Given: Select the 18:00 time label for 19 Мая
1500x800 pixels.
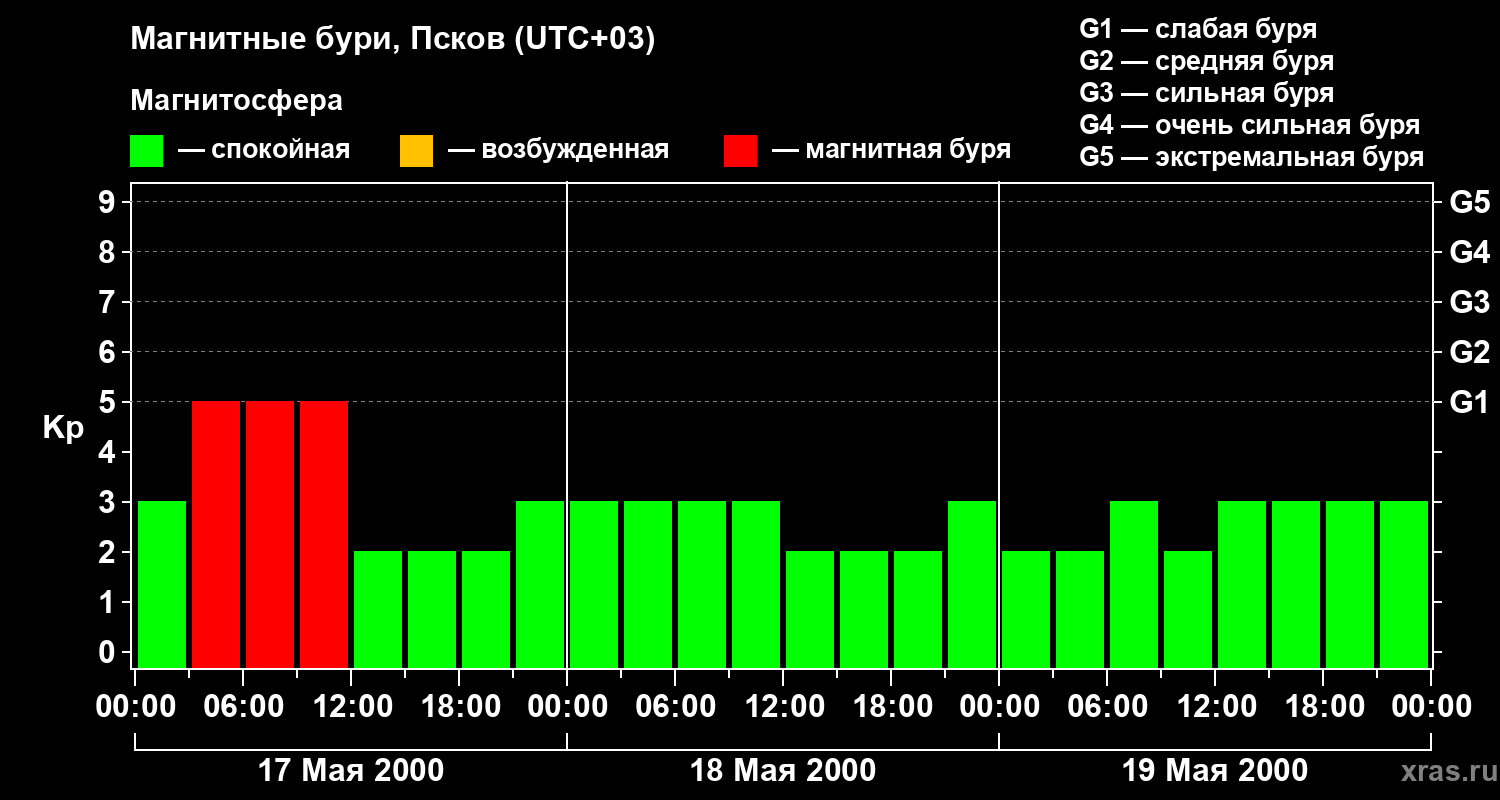Looking at the screenshot, I should point(1323,707).
